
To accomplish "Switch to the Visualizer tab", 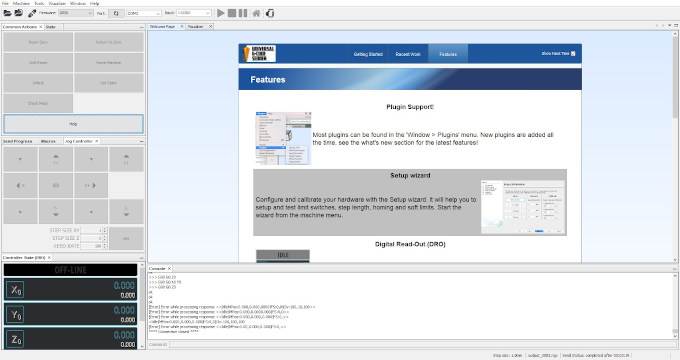I will click(x=196, y=26).
